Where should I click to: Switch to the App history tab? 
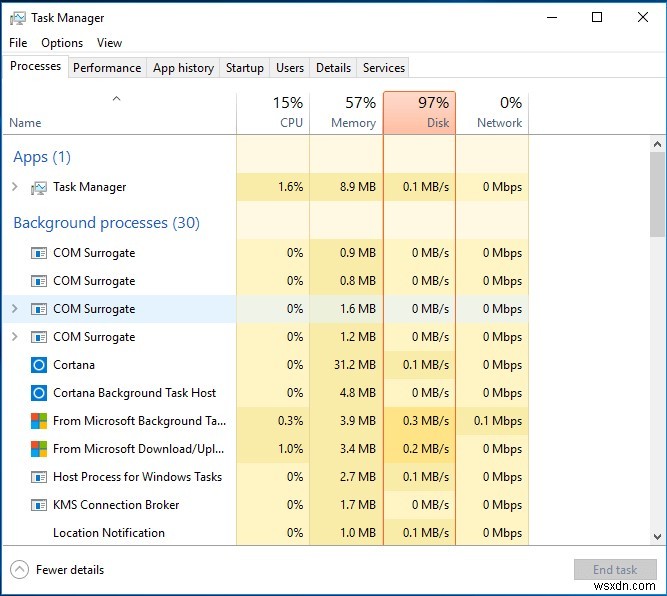tap(183, 68)
